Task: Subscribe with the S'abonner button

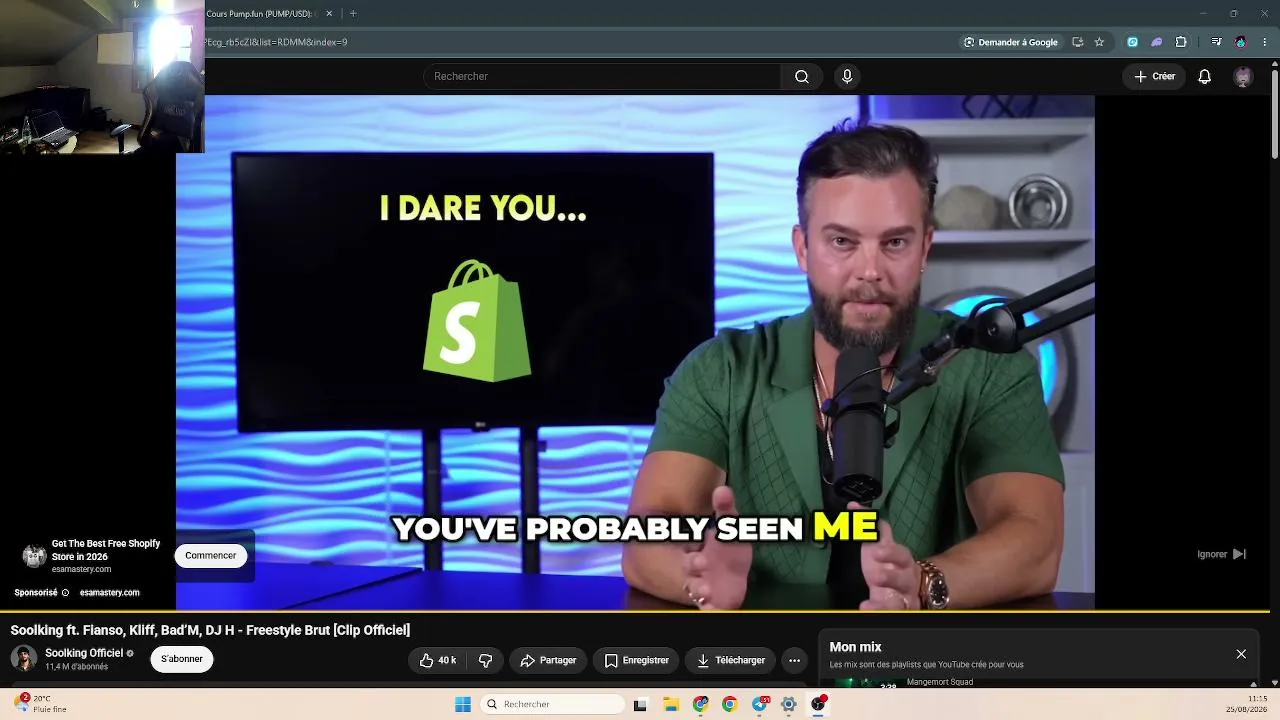Action: (182, 659)
